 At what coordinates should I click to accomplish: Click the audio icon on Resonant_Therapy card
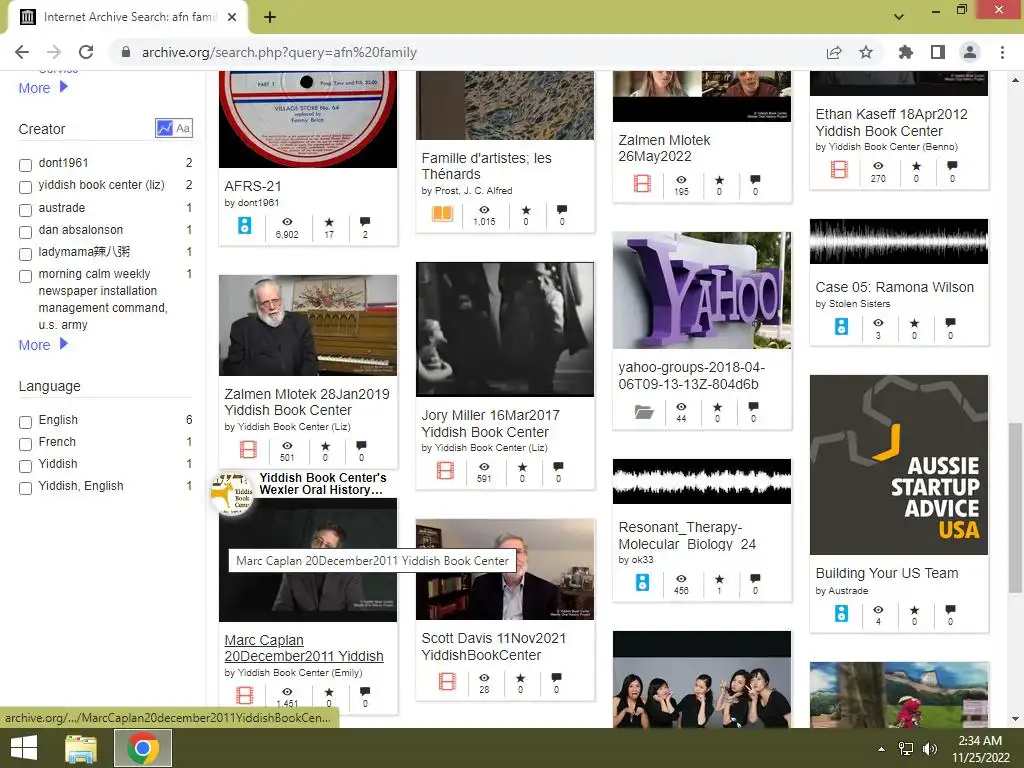pyautogui.click(x=643, y=582)
